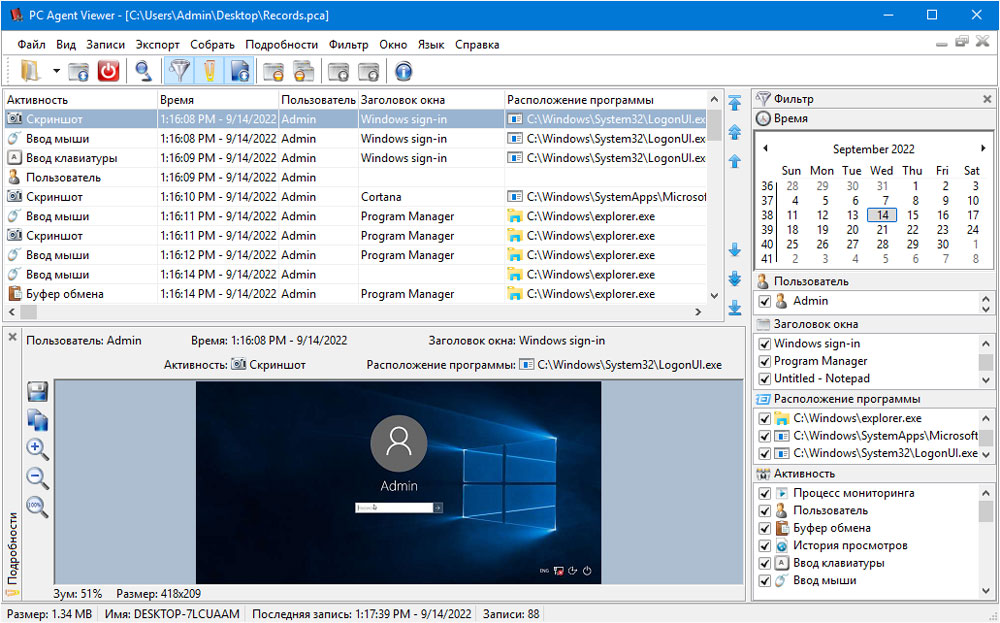Click the blue info icon in toolbar
Image resolution: width=1000 pixels, height=623 pixels.
point(403,71)
